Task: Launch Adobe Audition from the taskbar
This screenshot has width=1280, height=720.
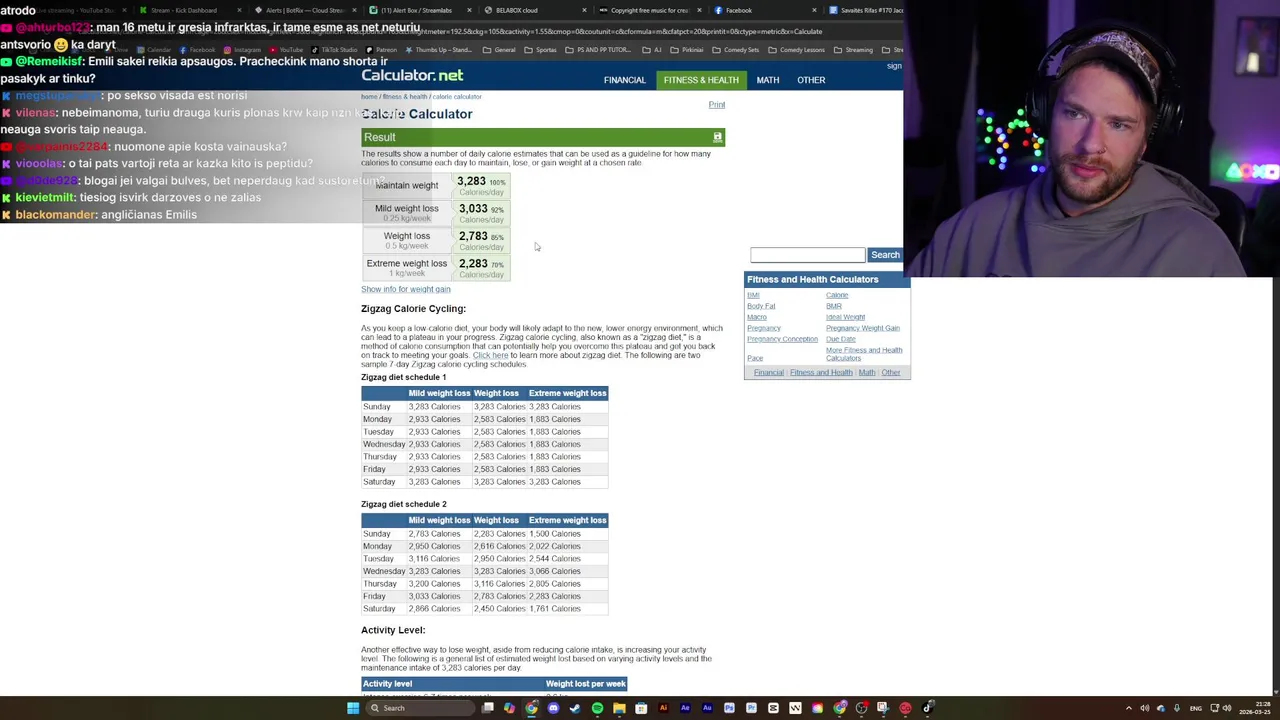Action: click(707, 708)
